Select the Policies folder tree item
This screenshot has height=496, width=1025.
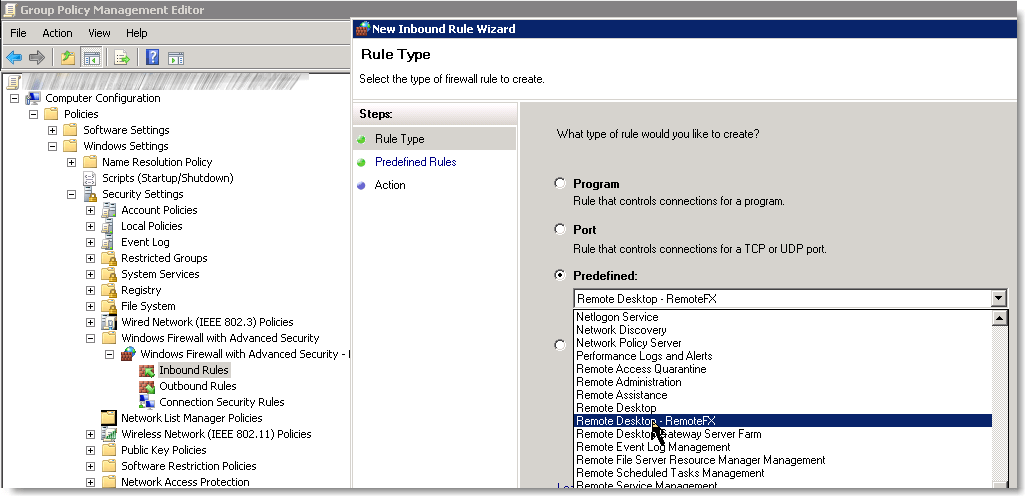pyautogui.click(x=81, y=114)
